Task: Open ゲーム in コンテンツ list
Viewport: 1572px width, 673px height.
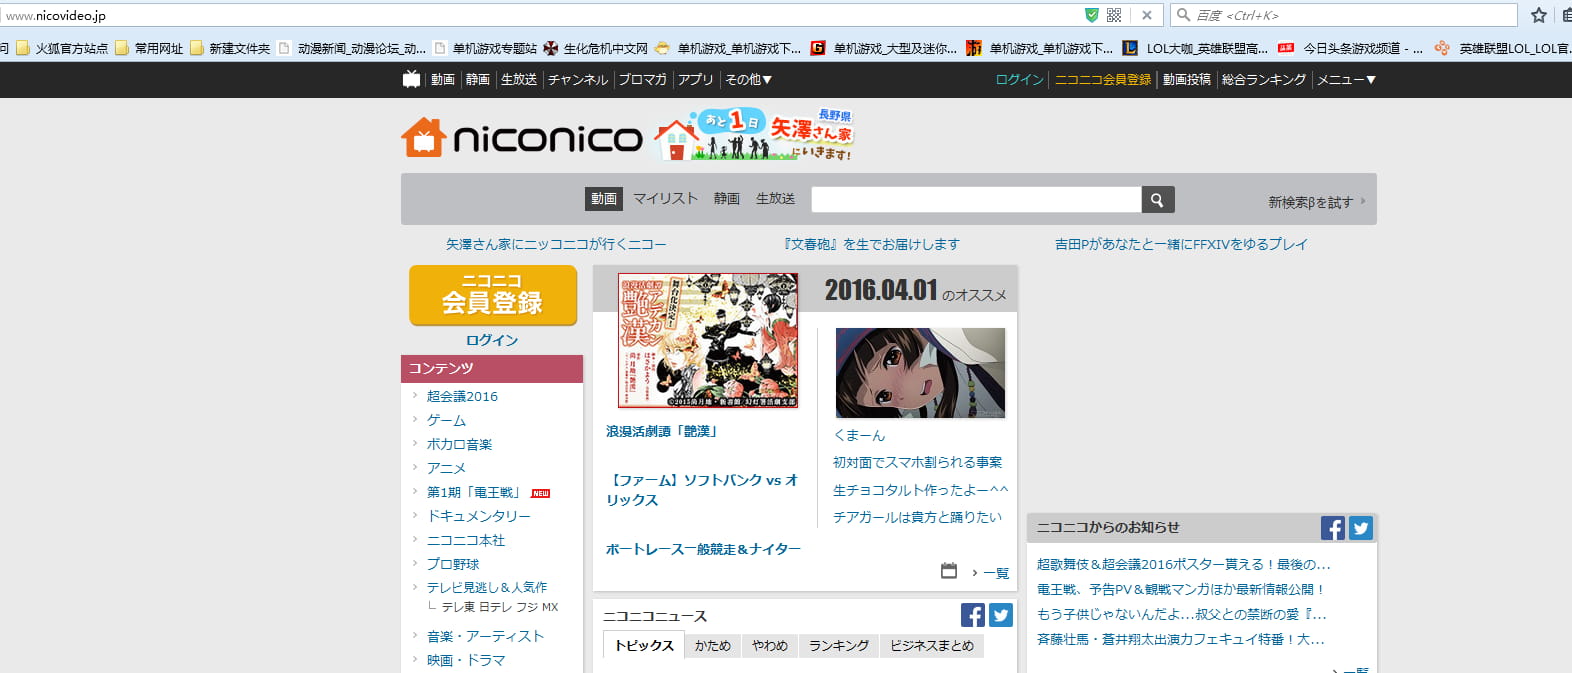Action: tap(446, 420)
